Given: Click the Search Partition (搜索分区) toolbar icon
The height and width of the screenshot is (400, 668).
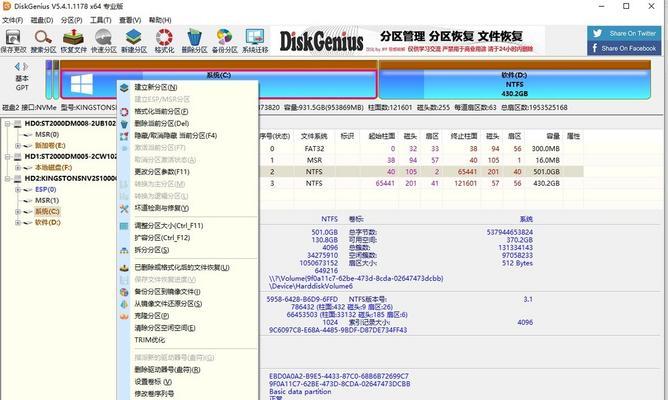Looking at the screenshot, I should 43,37.
